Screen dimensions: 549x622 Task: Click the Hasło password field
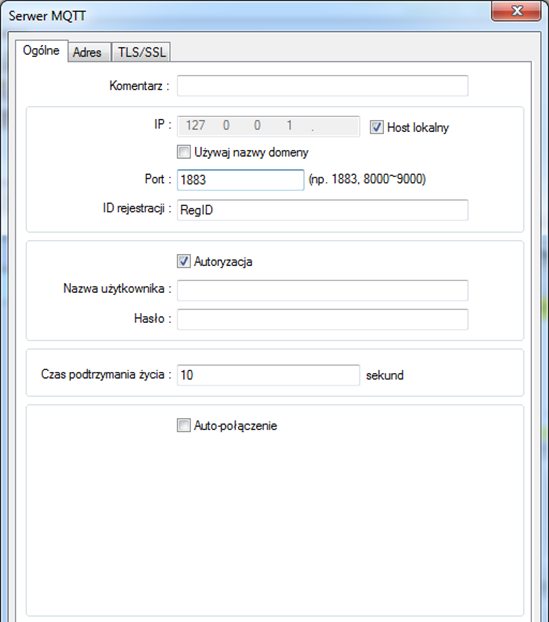322,319
